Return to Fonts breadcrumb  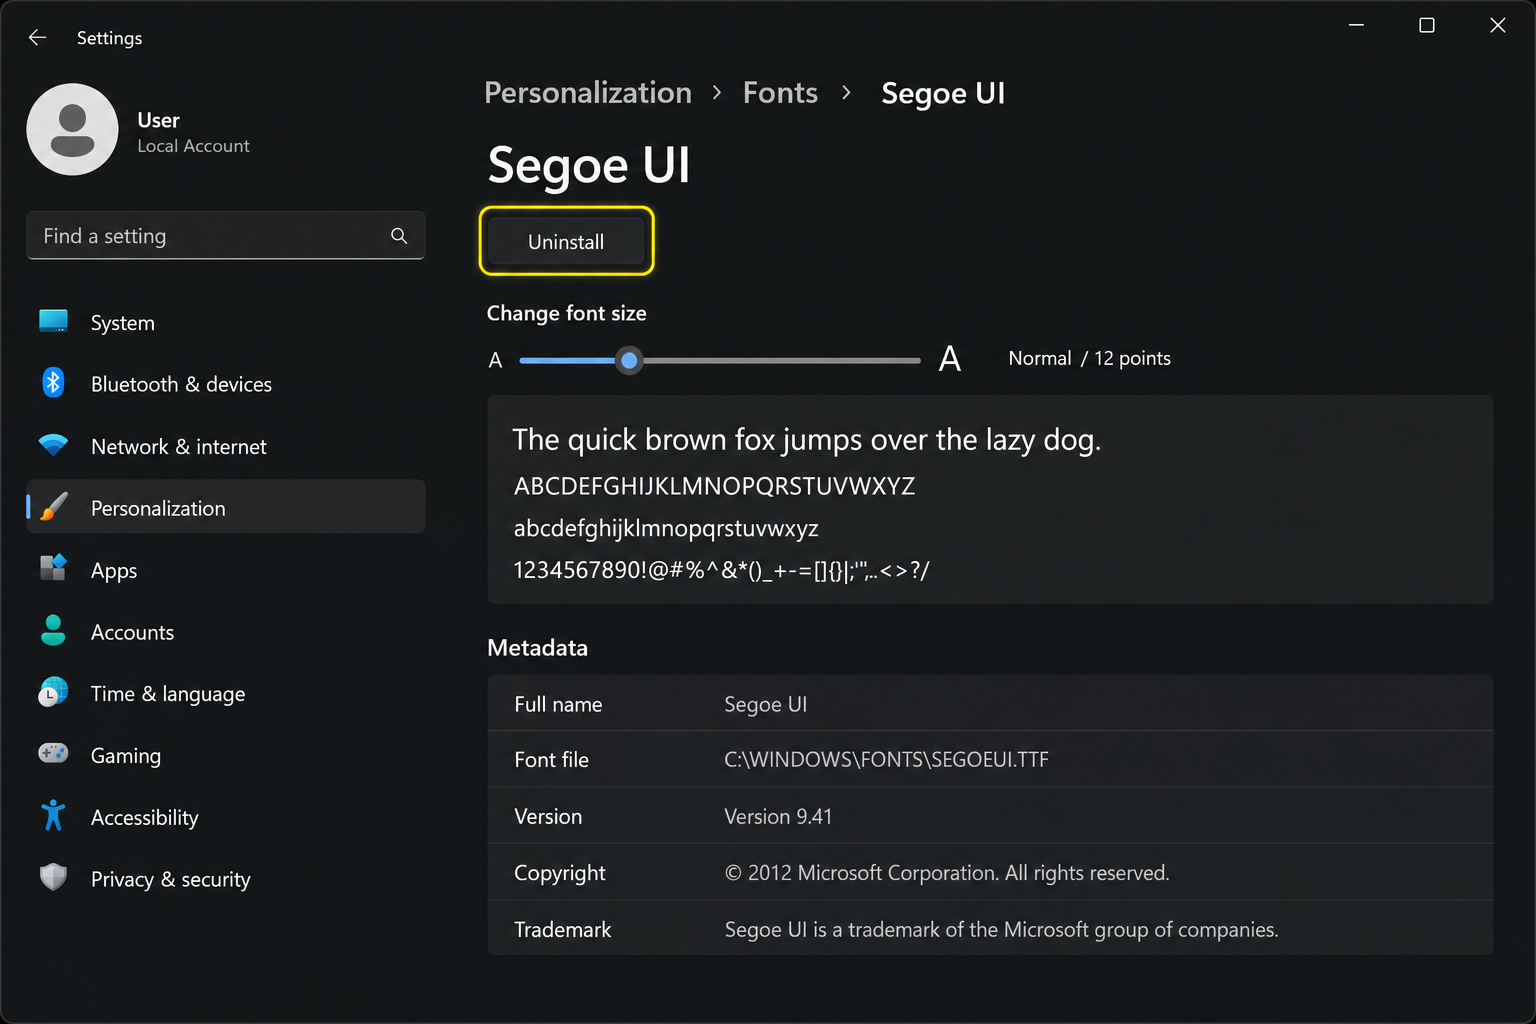coord(780,92)
